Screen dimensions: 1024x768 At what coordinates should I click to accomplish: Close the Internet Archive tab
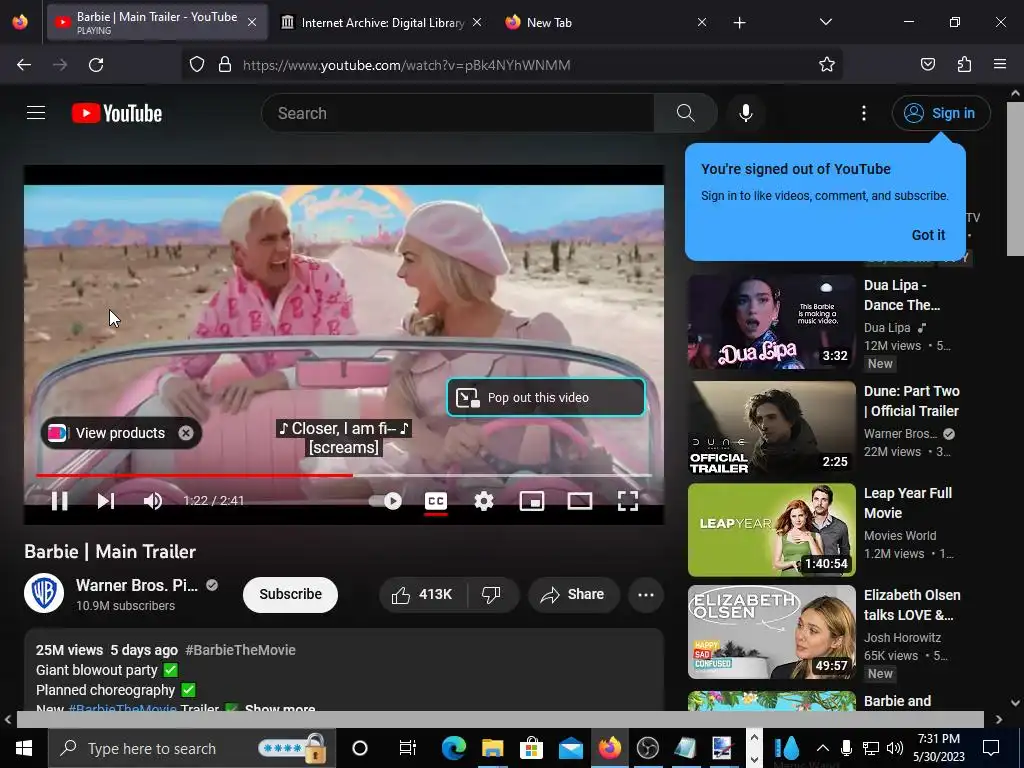(x=477, y=22)
